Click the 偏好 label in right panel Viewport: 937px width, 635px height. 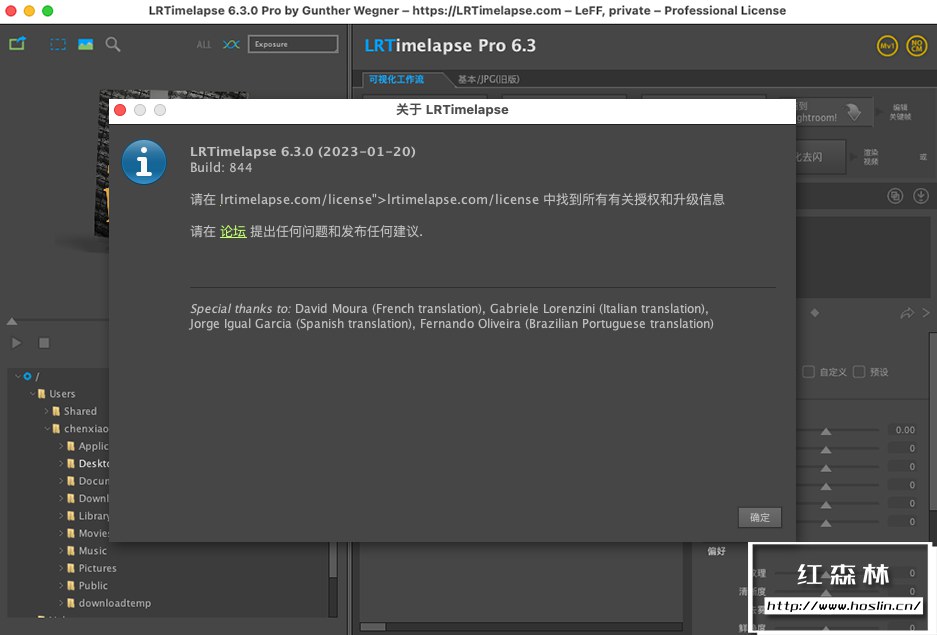tap(716, 551)
